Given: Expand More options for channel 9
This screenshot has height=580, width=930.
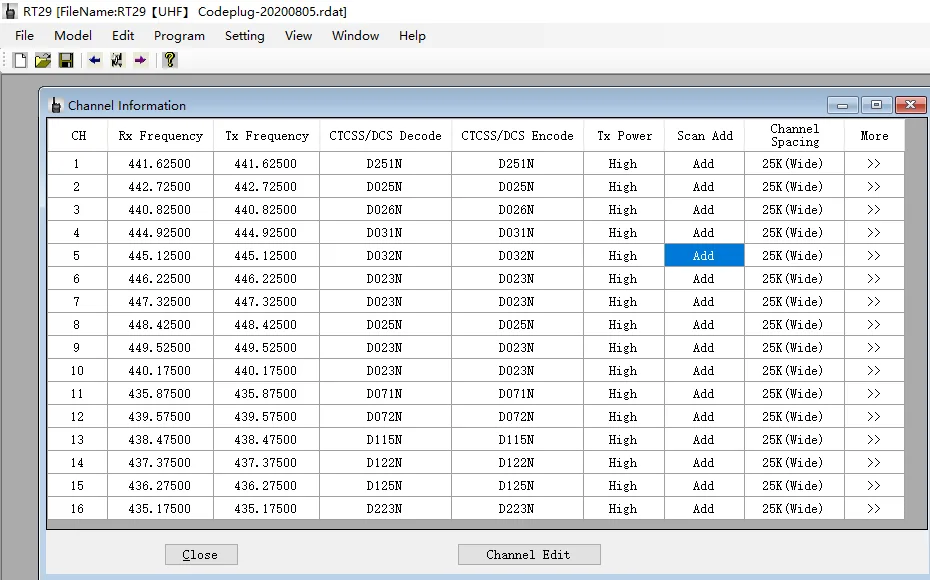Looking at the screenshot, I should point(874,348).
